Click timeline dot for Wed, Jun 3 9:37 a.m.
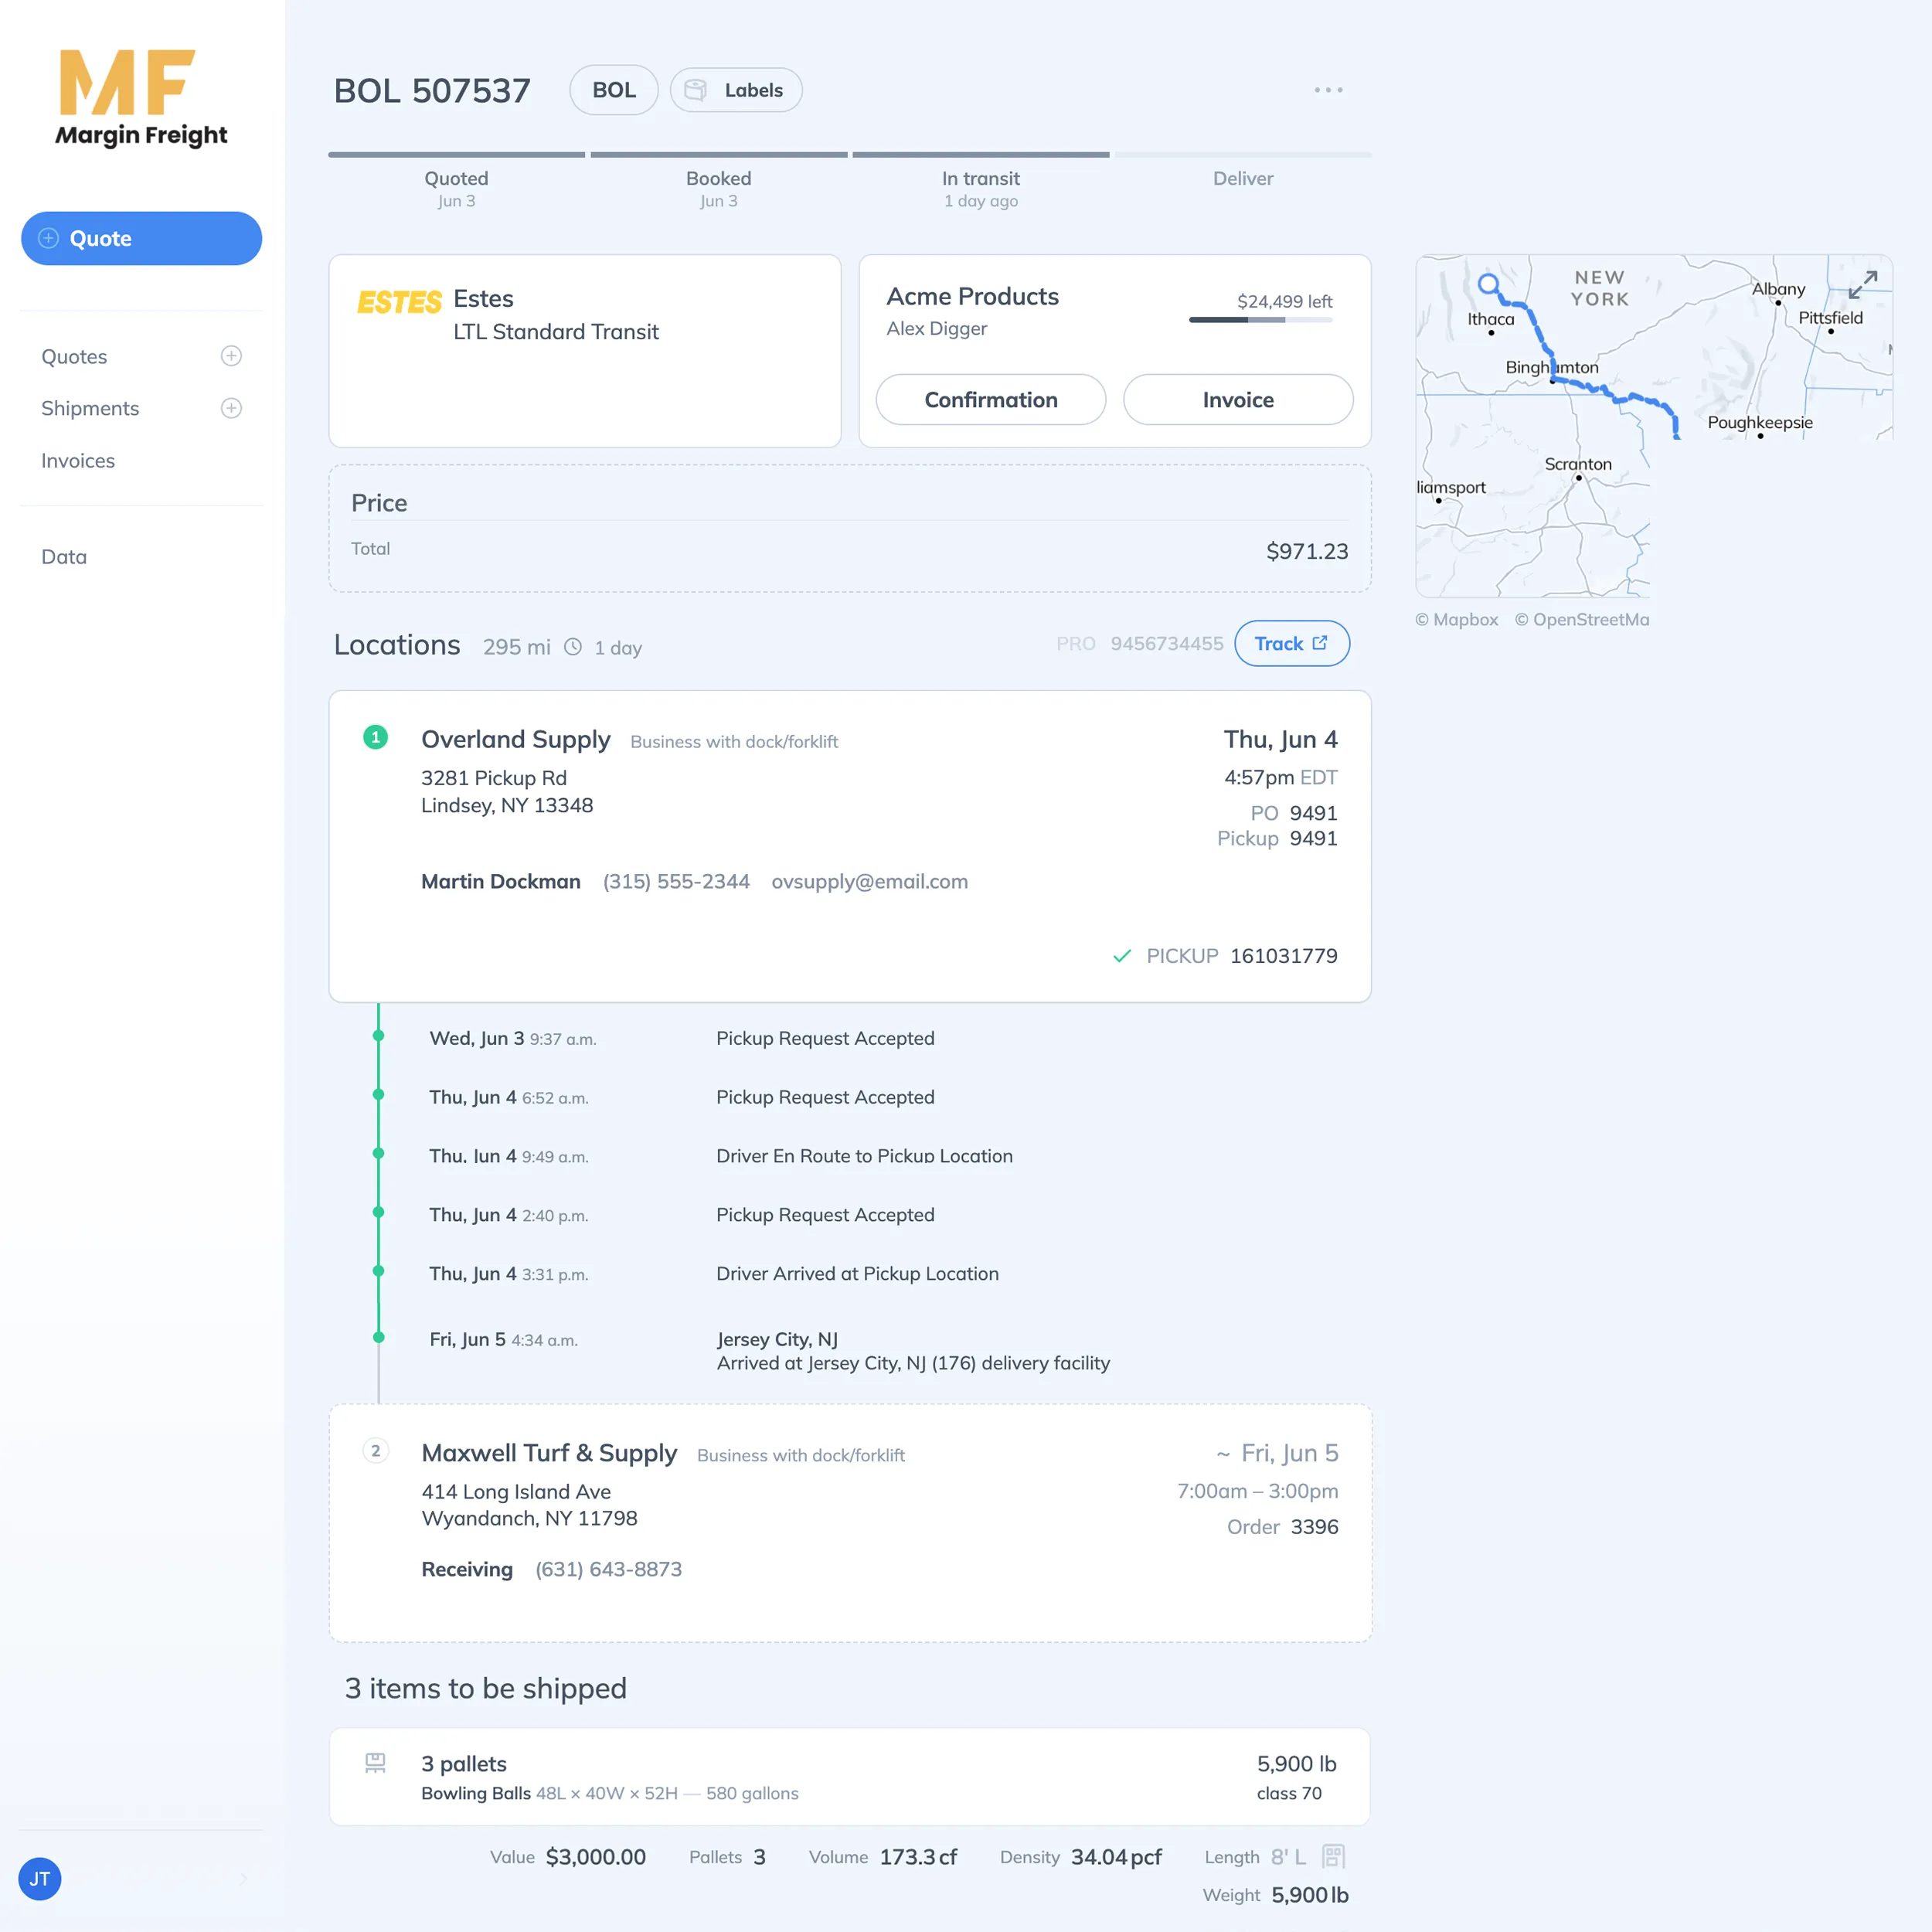The image size is (1932, 1932). [379, 1036]
